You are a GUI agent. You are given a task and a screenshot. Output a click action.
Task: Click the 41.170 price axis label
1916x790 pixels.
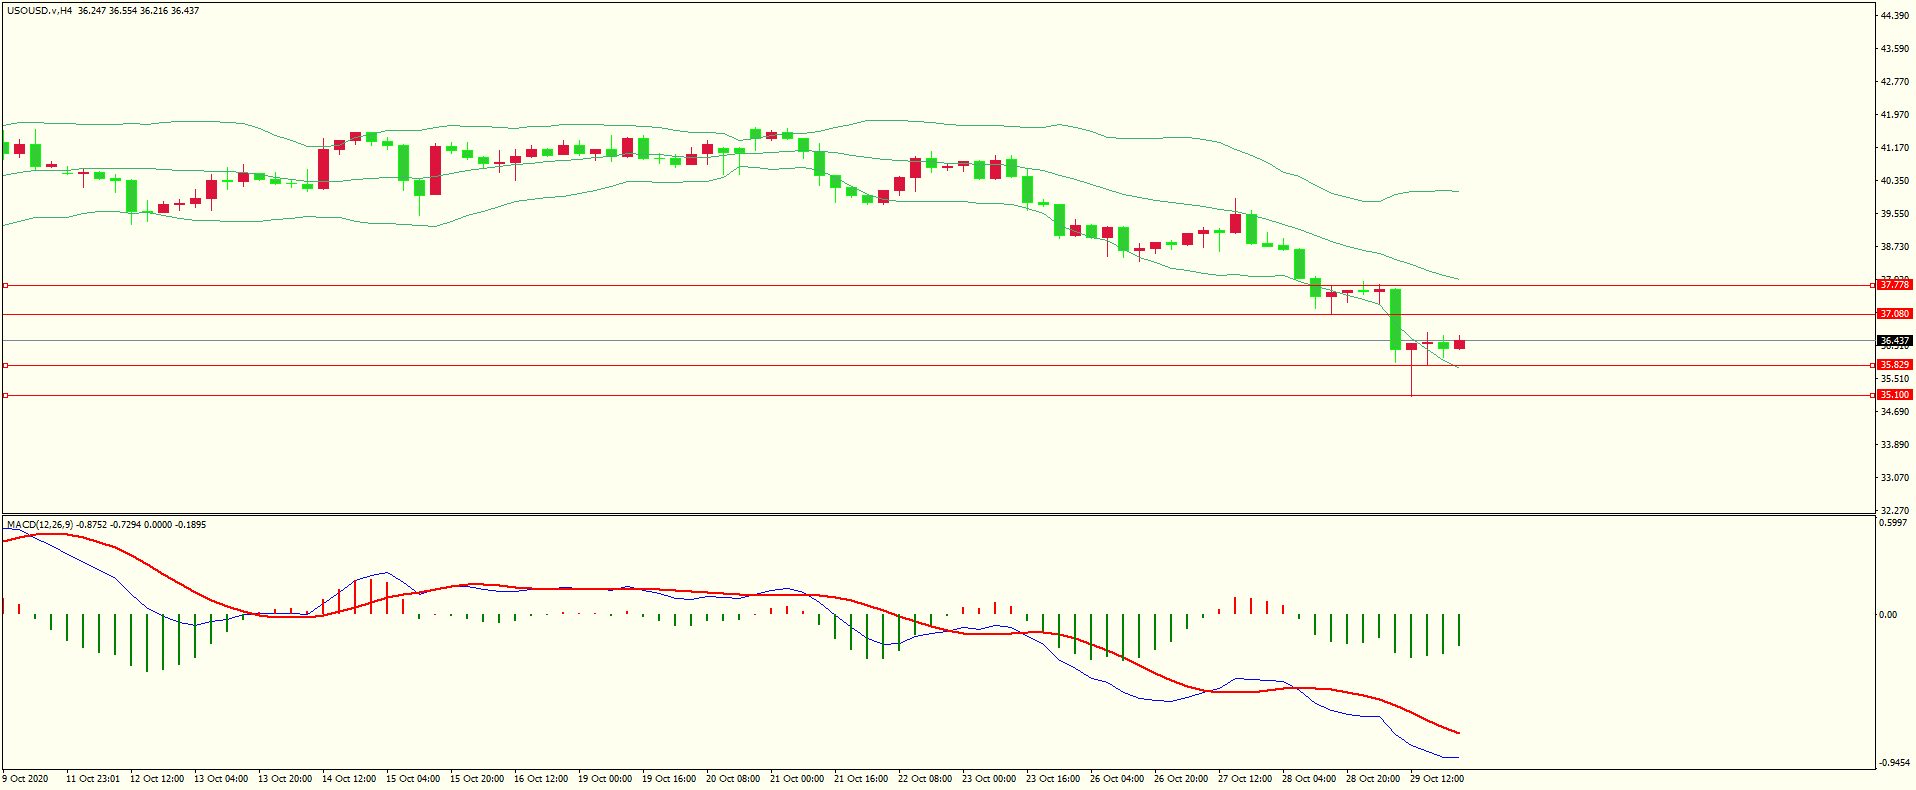(1895, 148)
